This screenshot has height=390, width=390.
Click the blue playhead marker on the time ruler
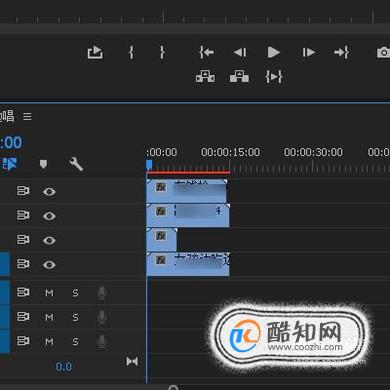[x=149, y=165]
